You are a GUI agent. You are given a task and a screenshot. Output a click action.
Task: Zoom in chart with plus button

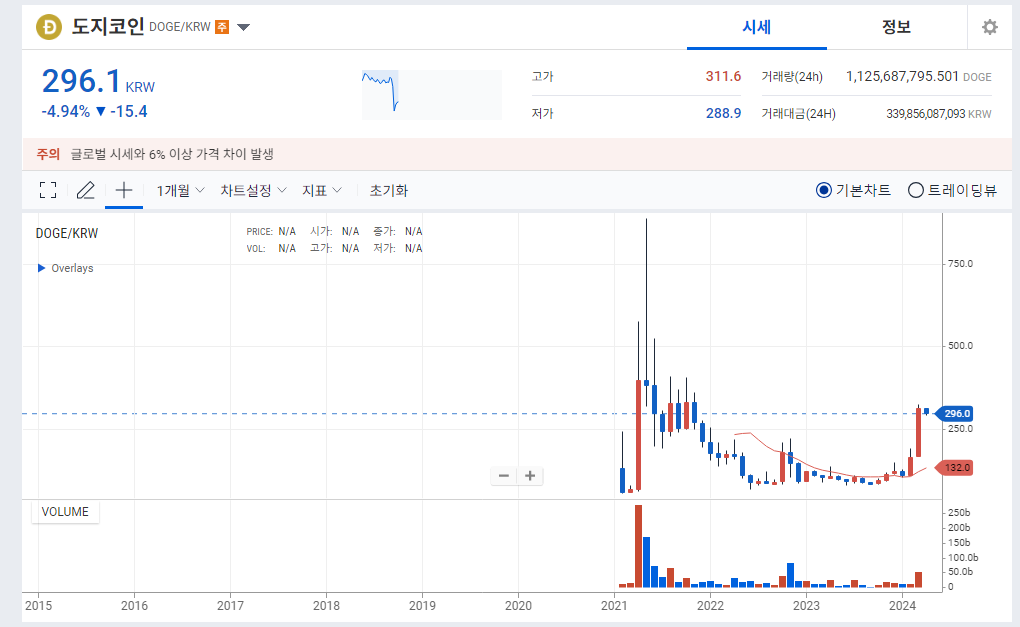pos(530,475)
